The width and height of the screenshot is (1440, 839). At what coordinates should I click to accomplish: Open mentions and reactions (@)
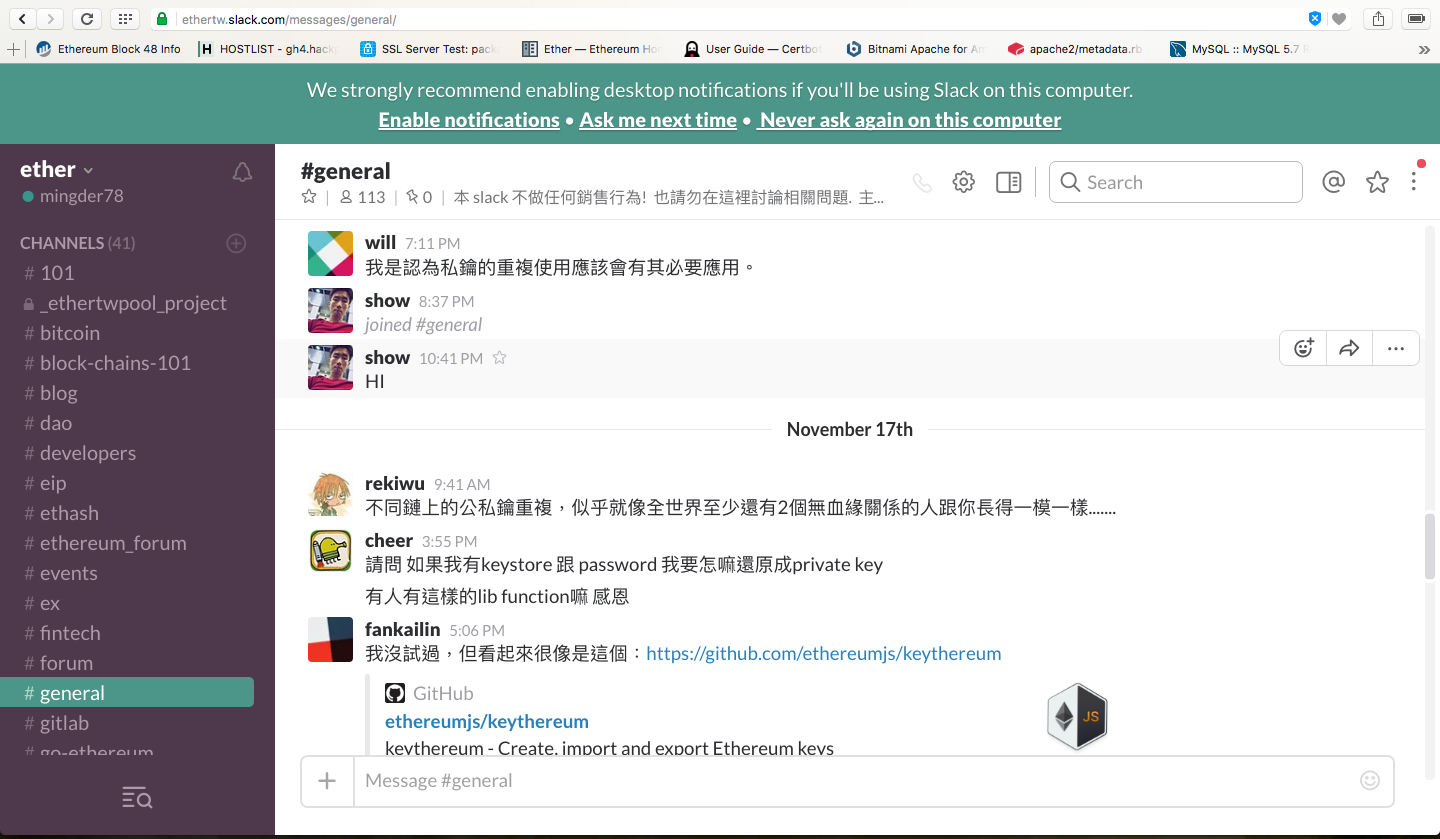(x=1333, y=182)
